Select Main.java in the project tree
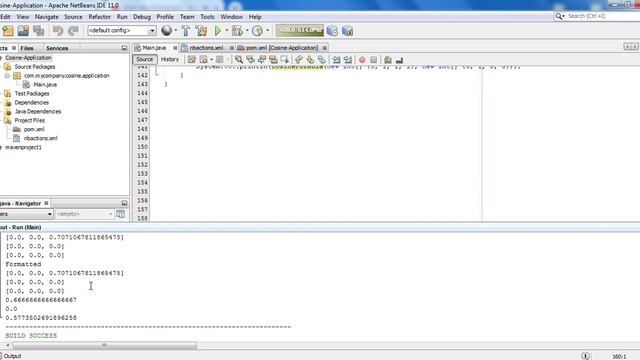This screenshot has width=640, height=360. pyautogui.click(x=45, y=84)
